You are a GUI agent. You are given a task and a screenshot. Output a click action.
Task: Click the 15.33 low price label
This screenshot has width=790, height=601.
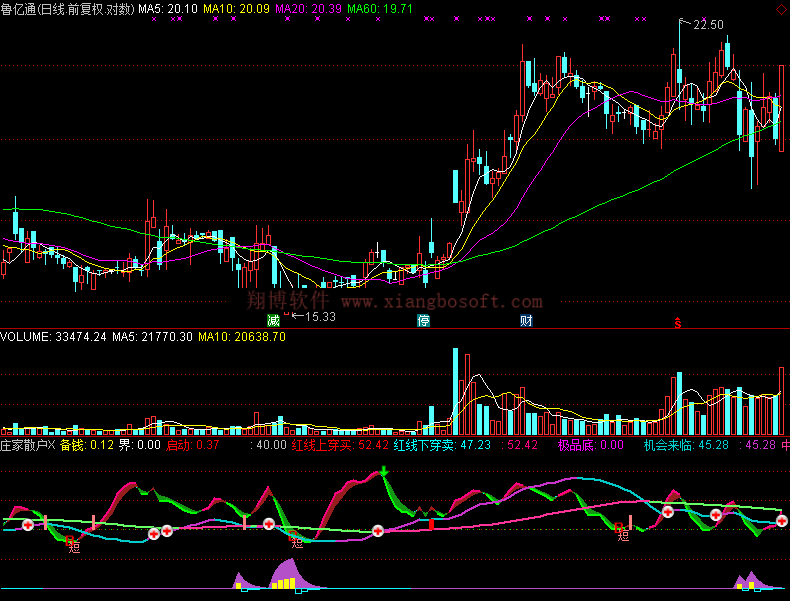point(319,316)
